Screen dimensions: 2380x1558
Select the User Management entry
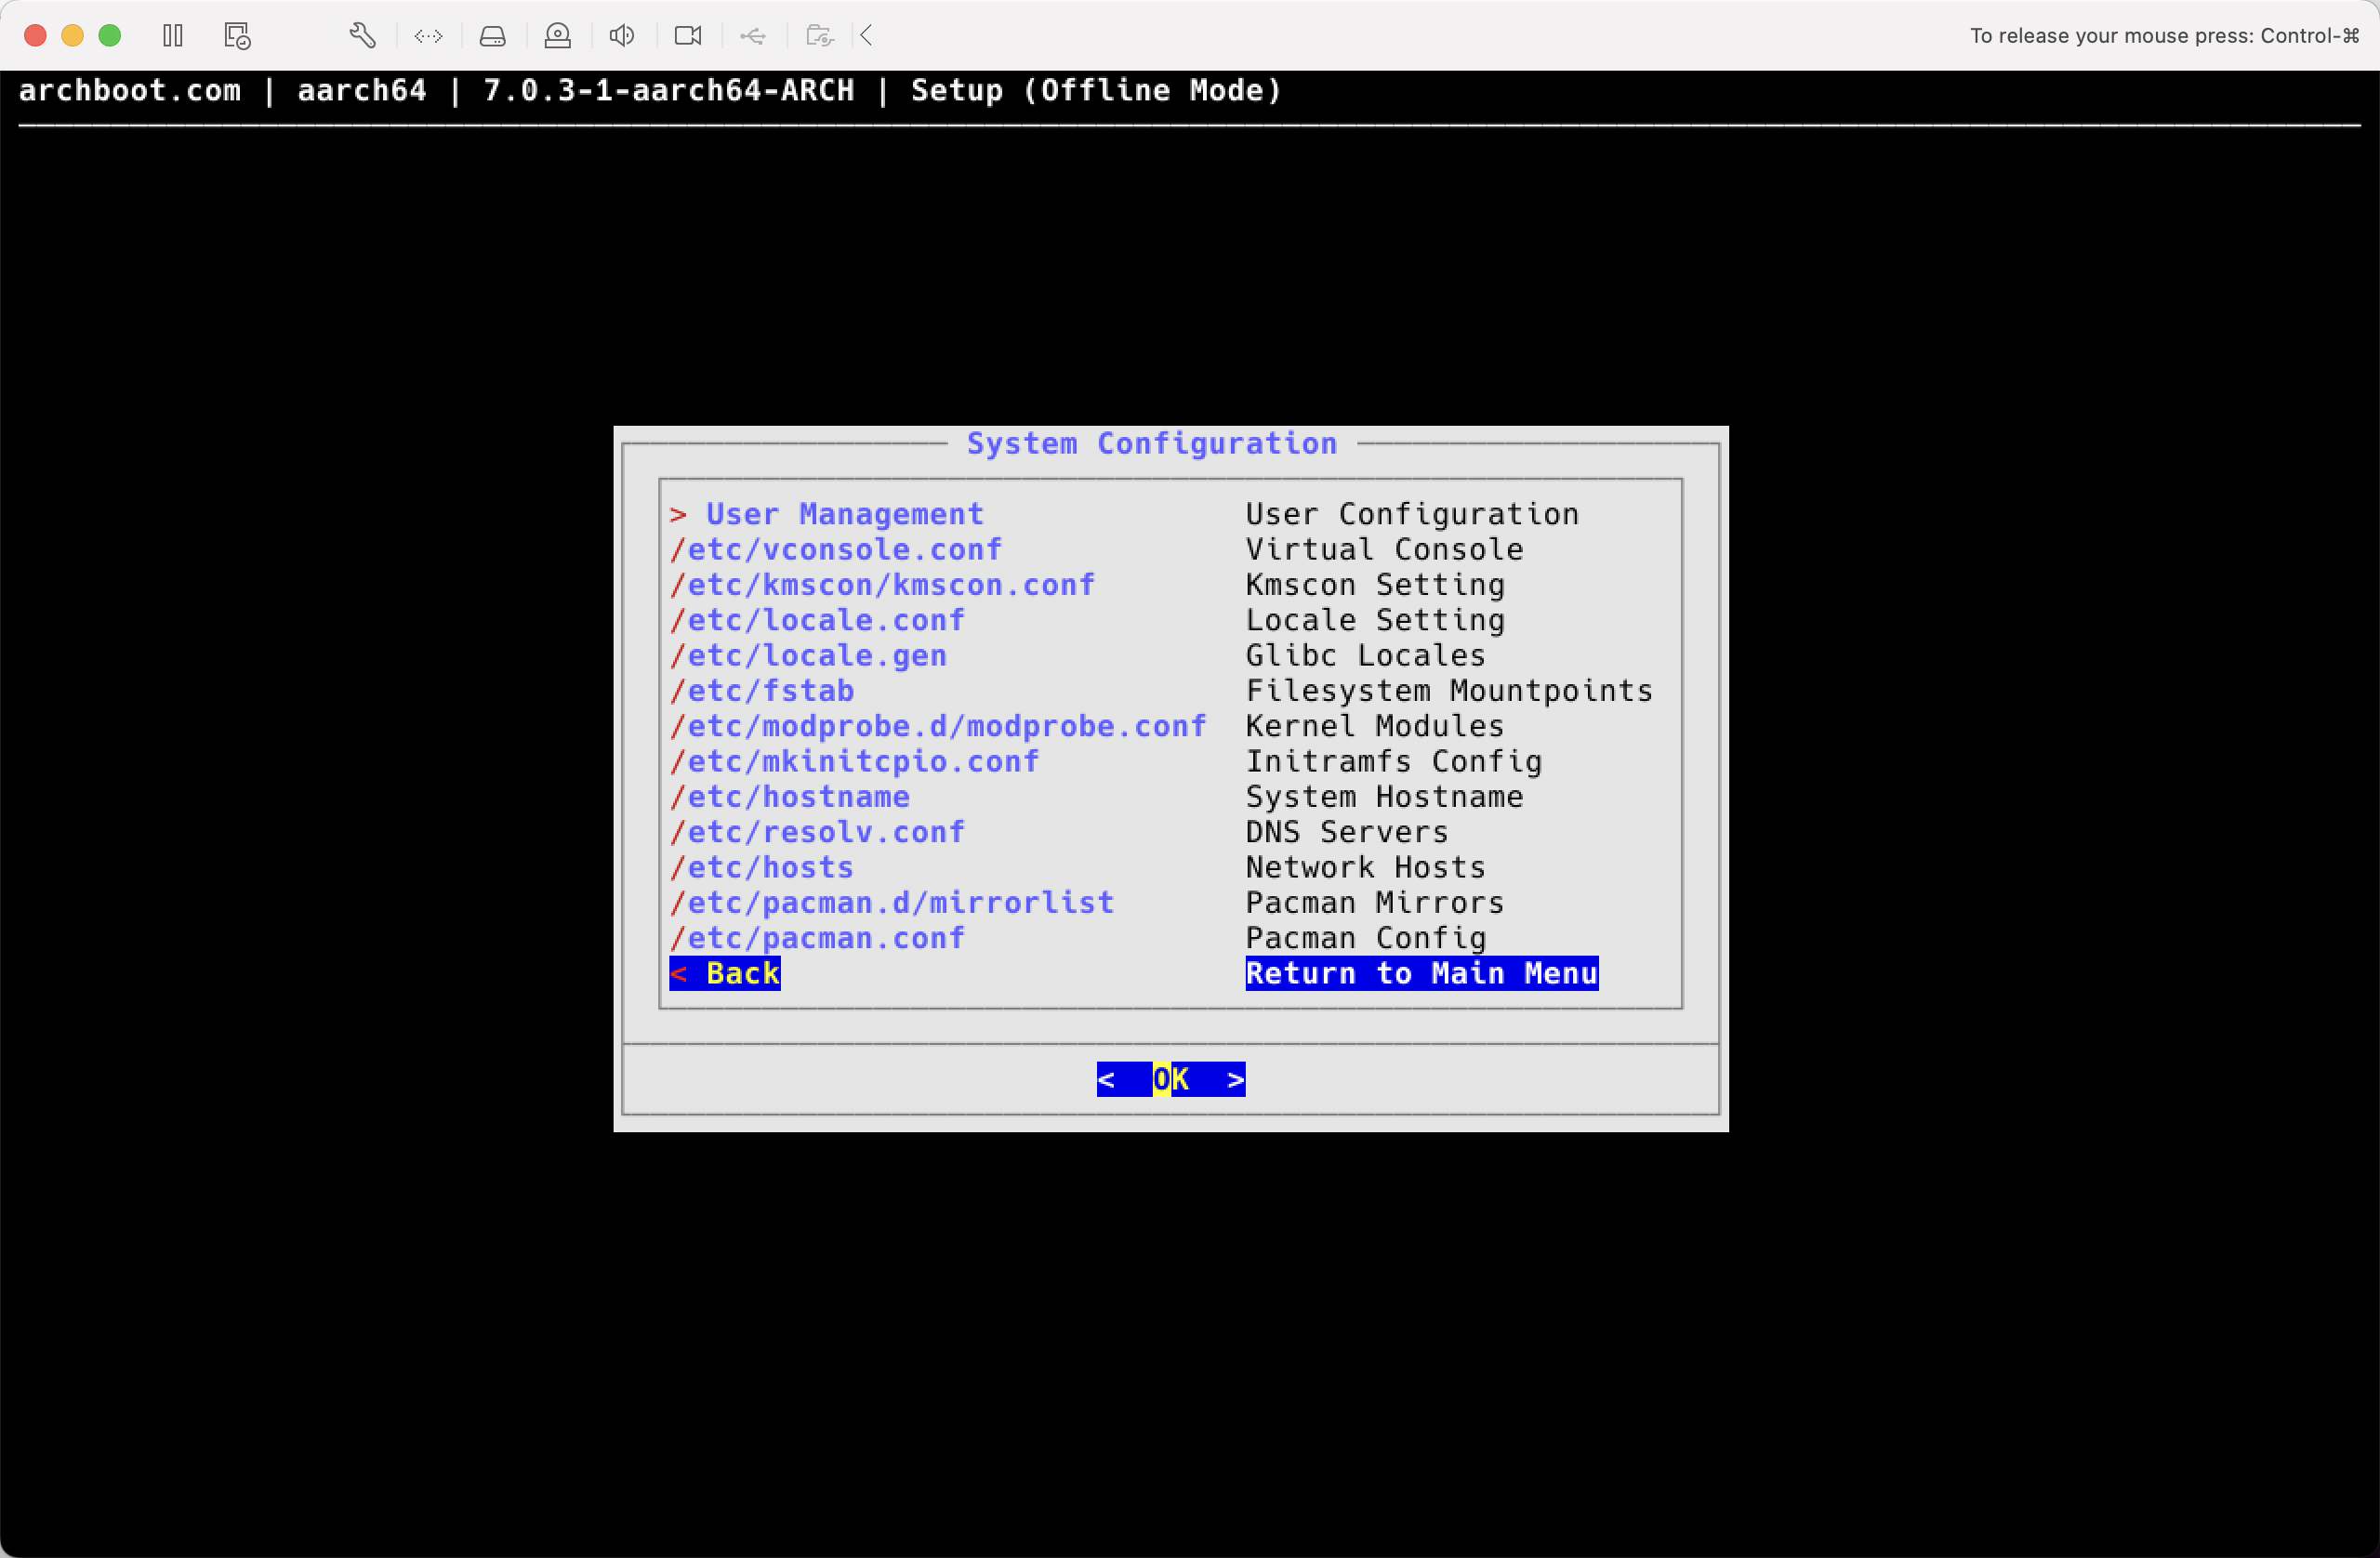pyautogui.click(x=1161, y=514)
